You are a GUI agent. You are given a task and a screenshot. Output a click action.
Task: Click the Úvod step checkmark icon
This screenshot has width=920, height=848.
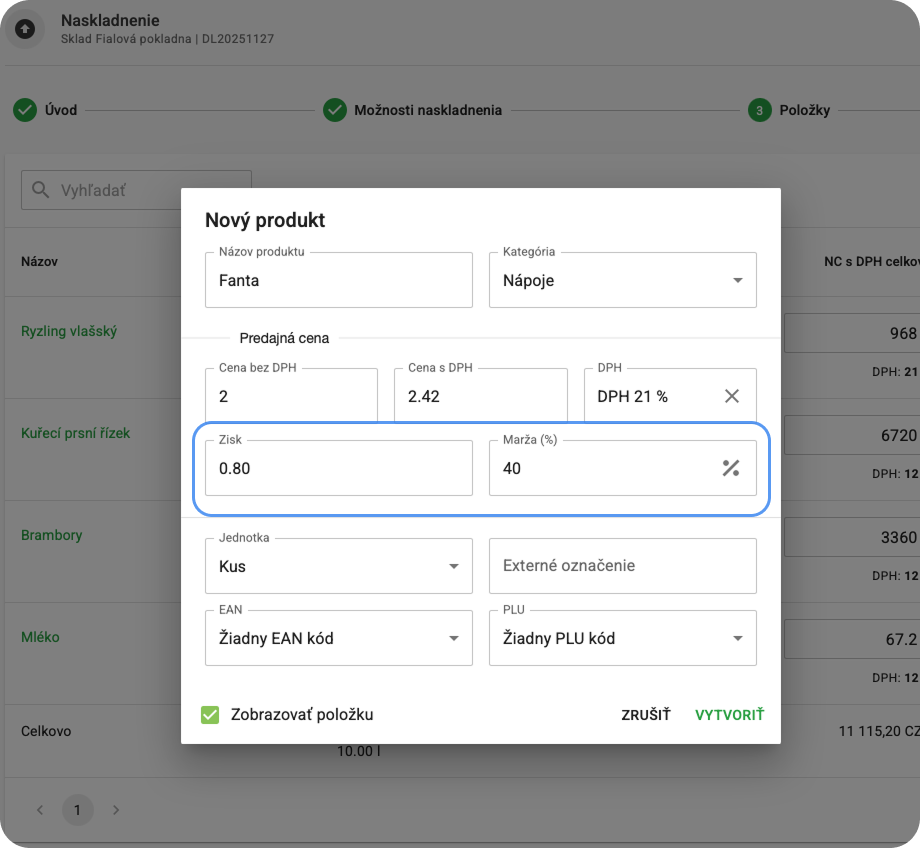[x=25, y=110]
